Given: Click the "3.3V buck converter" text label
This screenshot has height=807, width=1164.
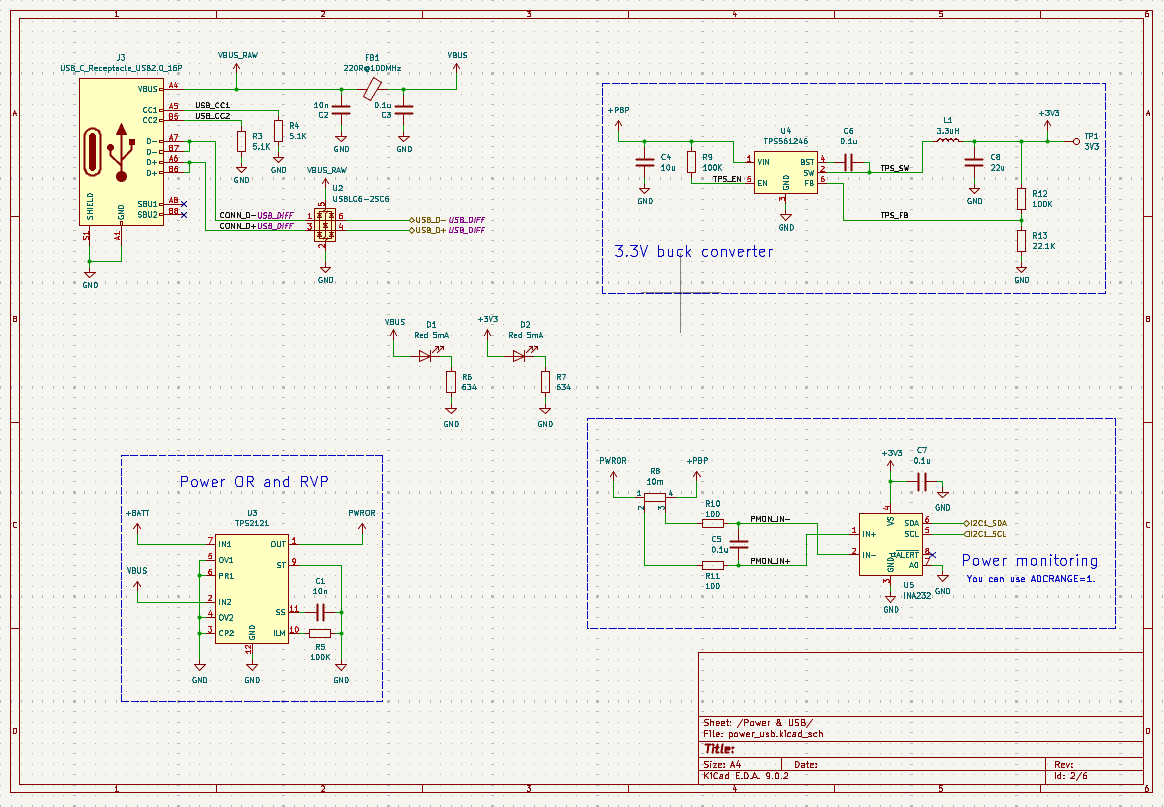Looking at the screenshot, I should [693, 252].
